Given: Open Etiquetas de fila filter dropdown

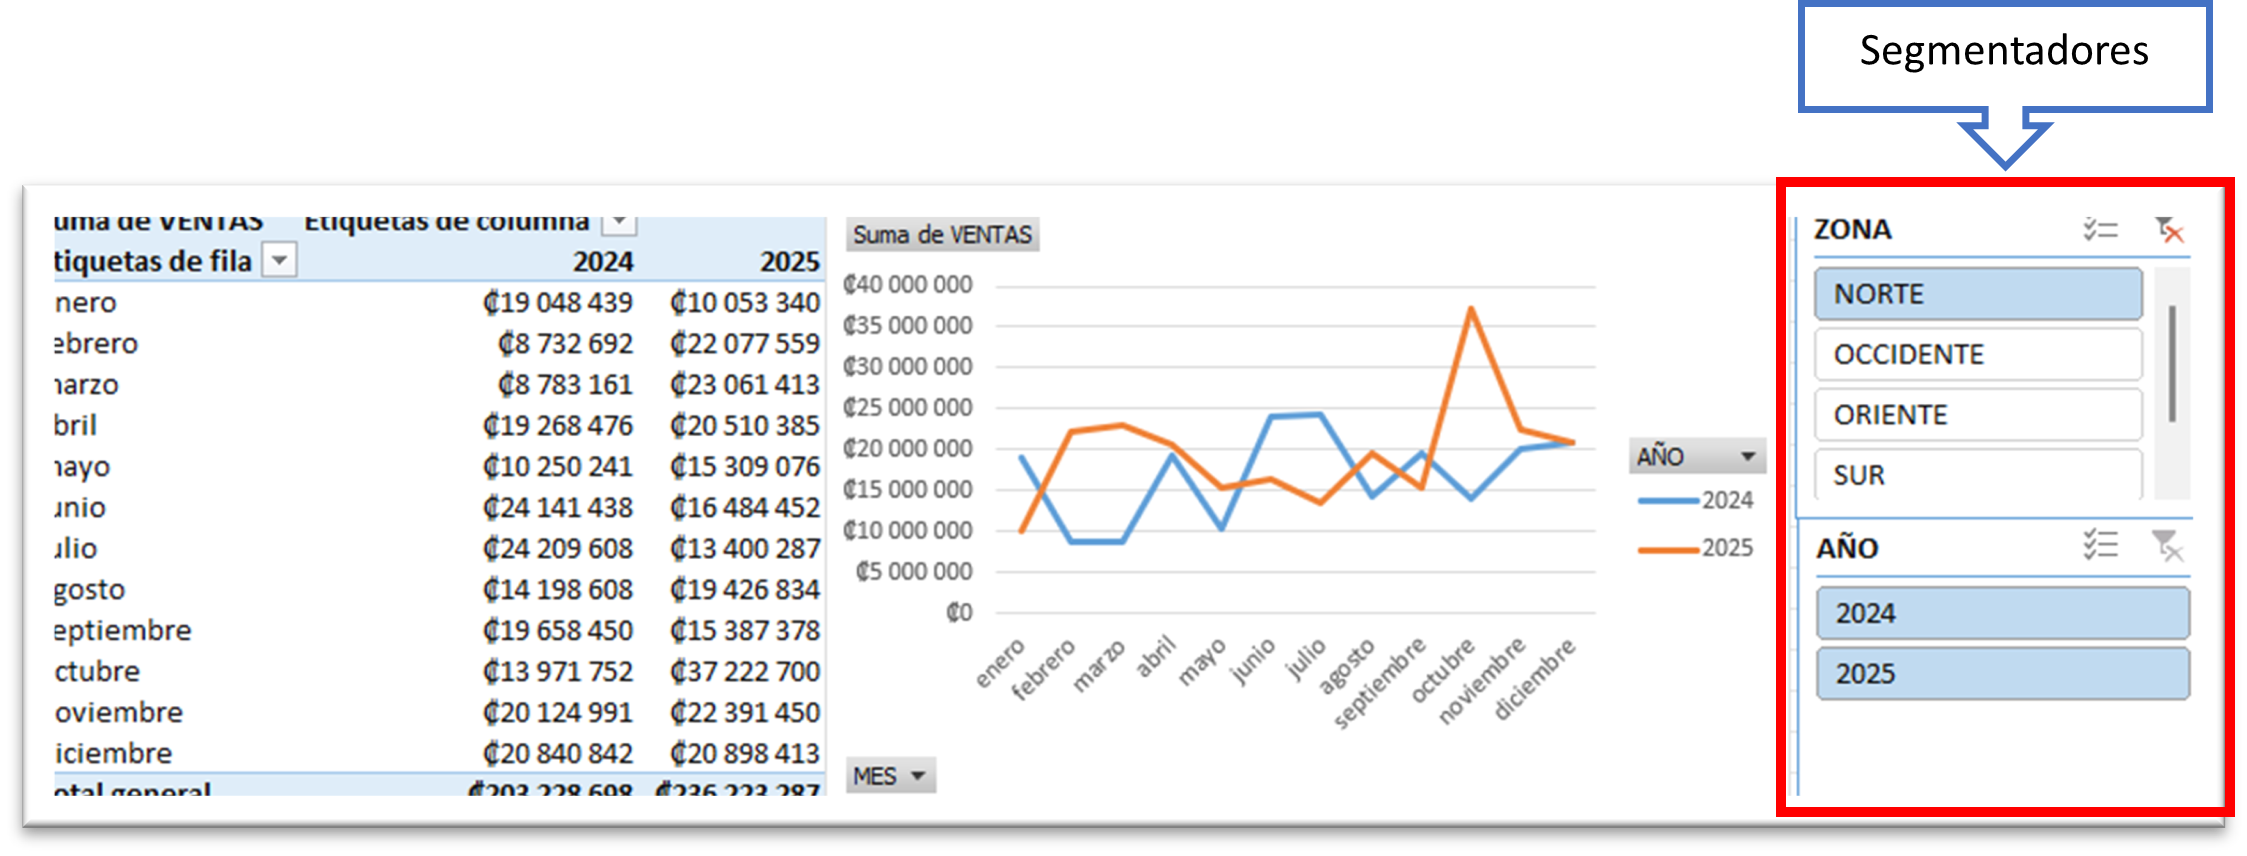Looking at the screenshot, I should pos(280,261).
